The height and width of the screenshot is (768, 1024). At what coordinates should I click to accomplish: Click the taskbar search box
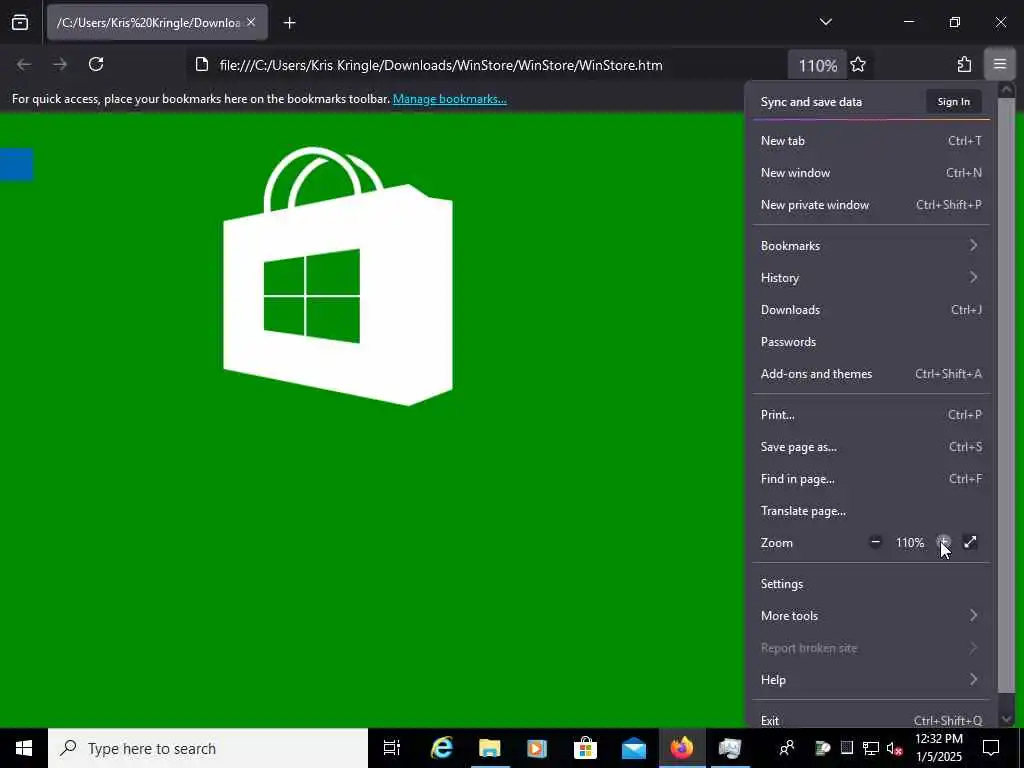point(208,748)
